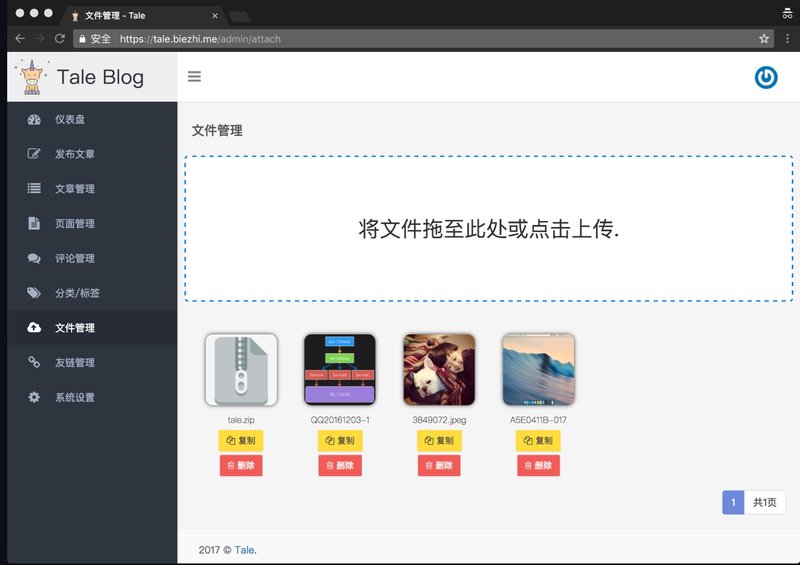The height and width of the screenshot is (565, 800).
Task: Open the A5E0411B-017 wave thumbnail
Action: [538, 370]
